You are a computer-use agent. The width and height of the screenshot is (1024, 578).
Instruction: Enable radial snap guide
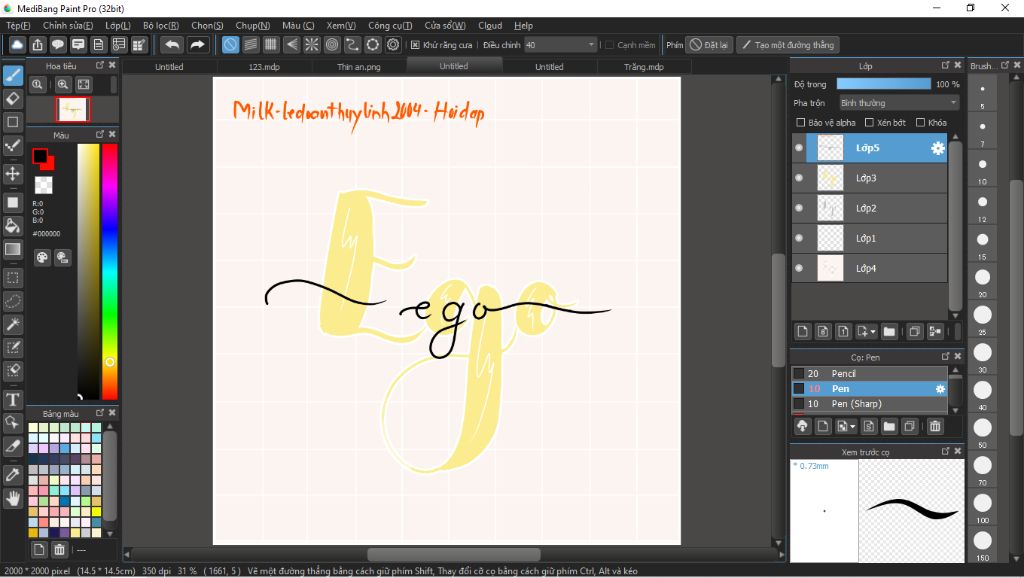tap(312, 45)
